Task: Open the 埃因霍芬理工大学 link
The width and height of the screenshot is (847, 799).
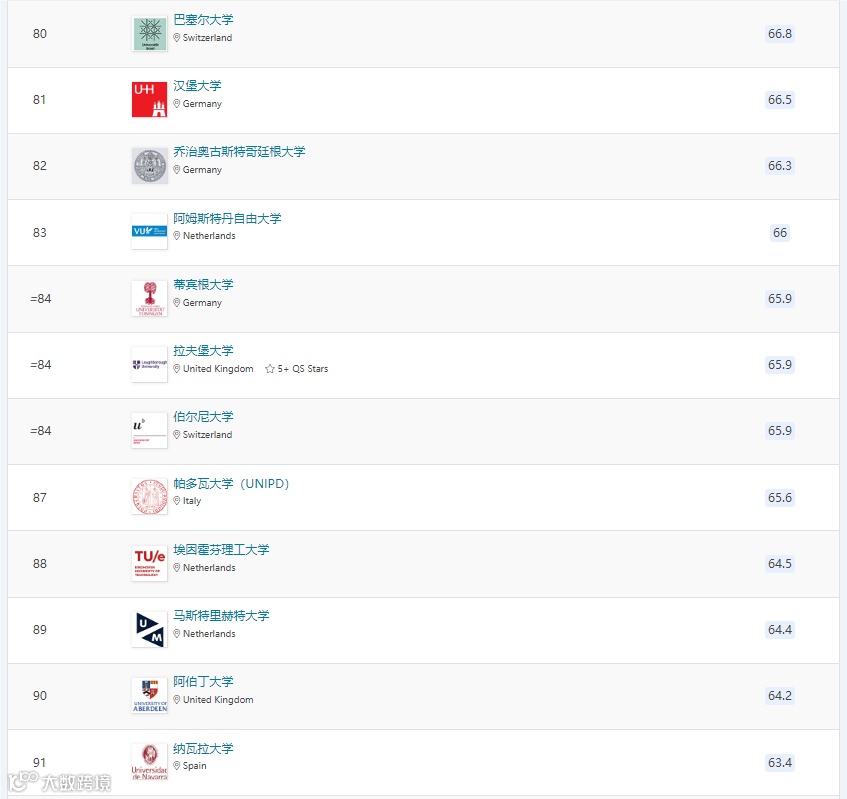Action: (221, 550)
